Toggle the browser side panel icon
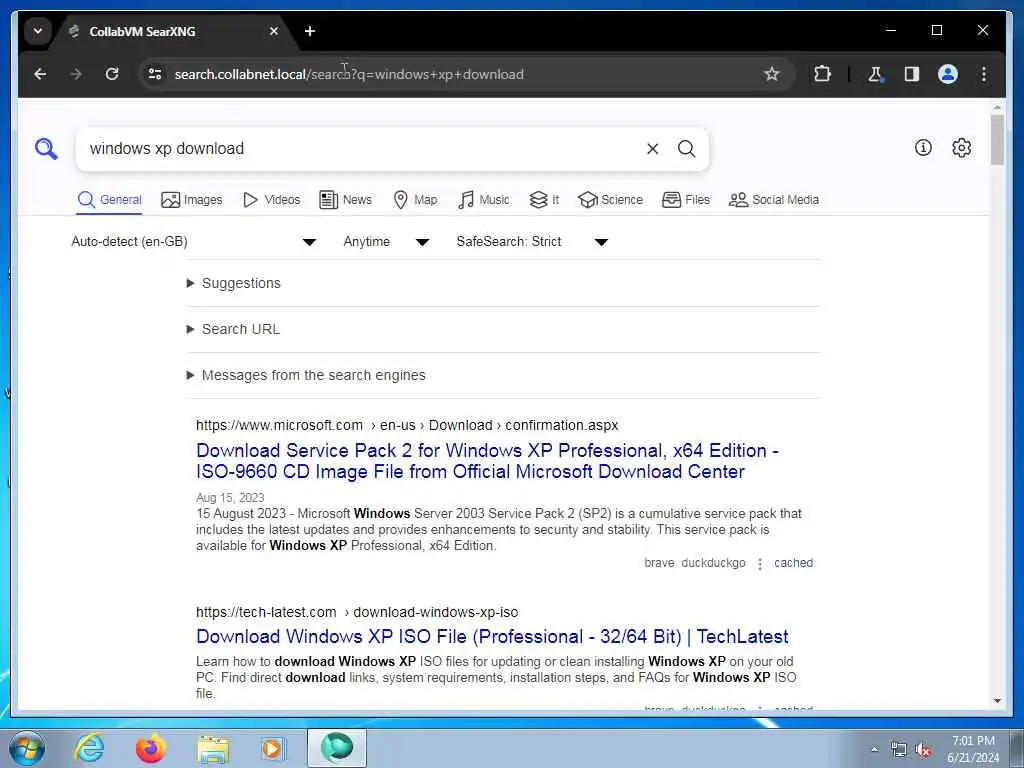 (x=912, y=74)
